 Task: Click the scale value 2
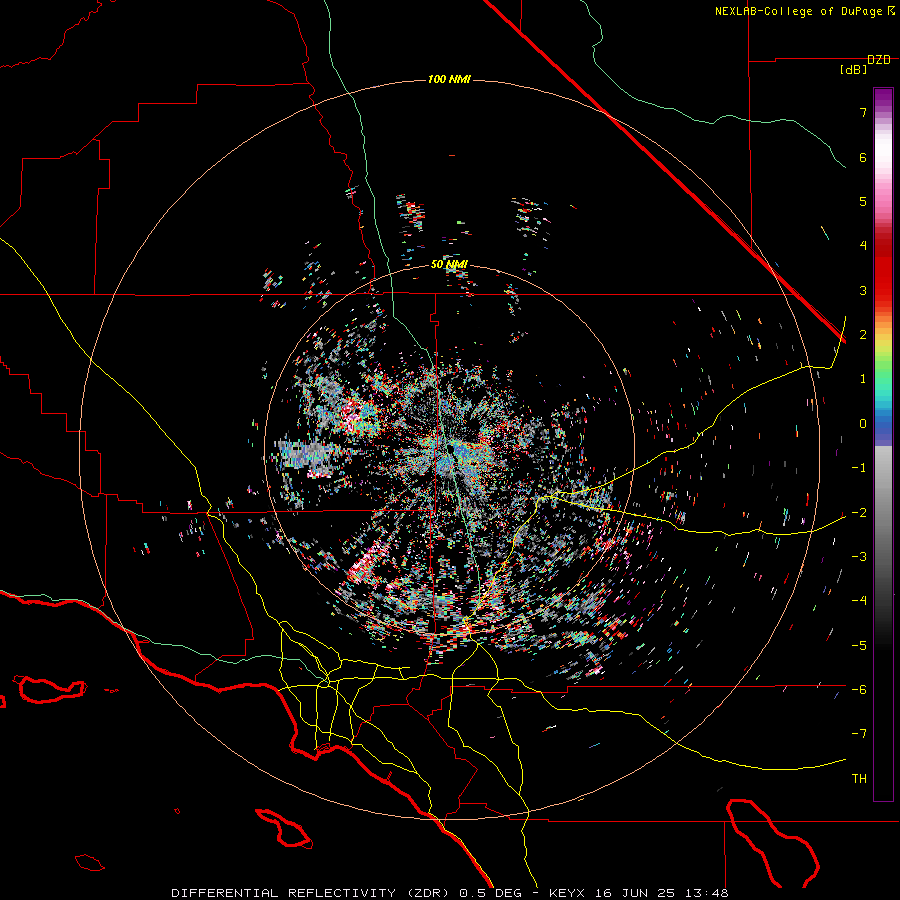tap(863, 335)
